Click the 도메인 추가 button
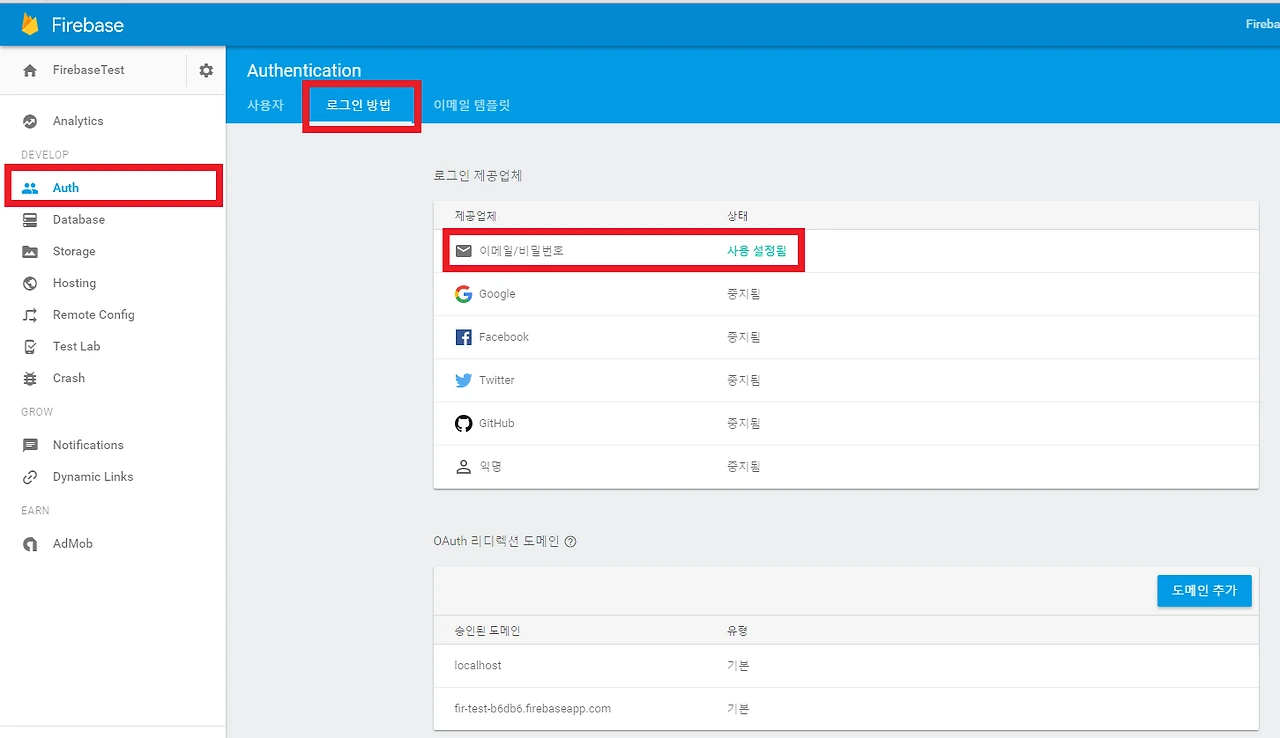The image size is (1280, 738). (1204, 590)
